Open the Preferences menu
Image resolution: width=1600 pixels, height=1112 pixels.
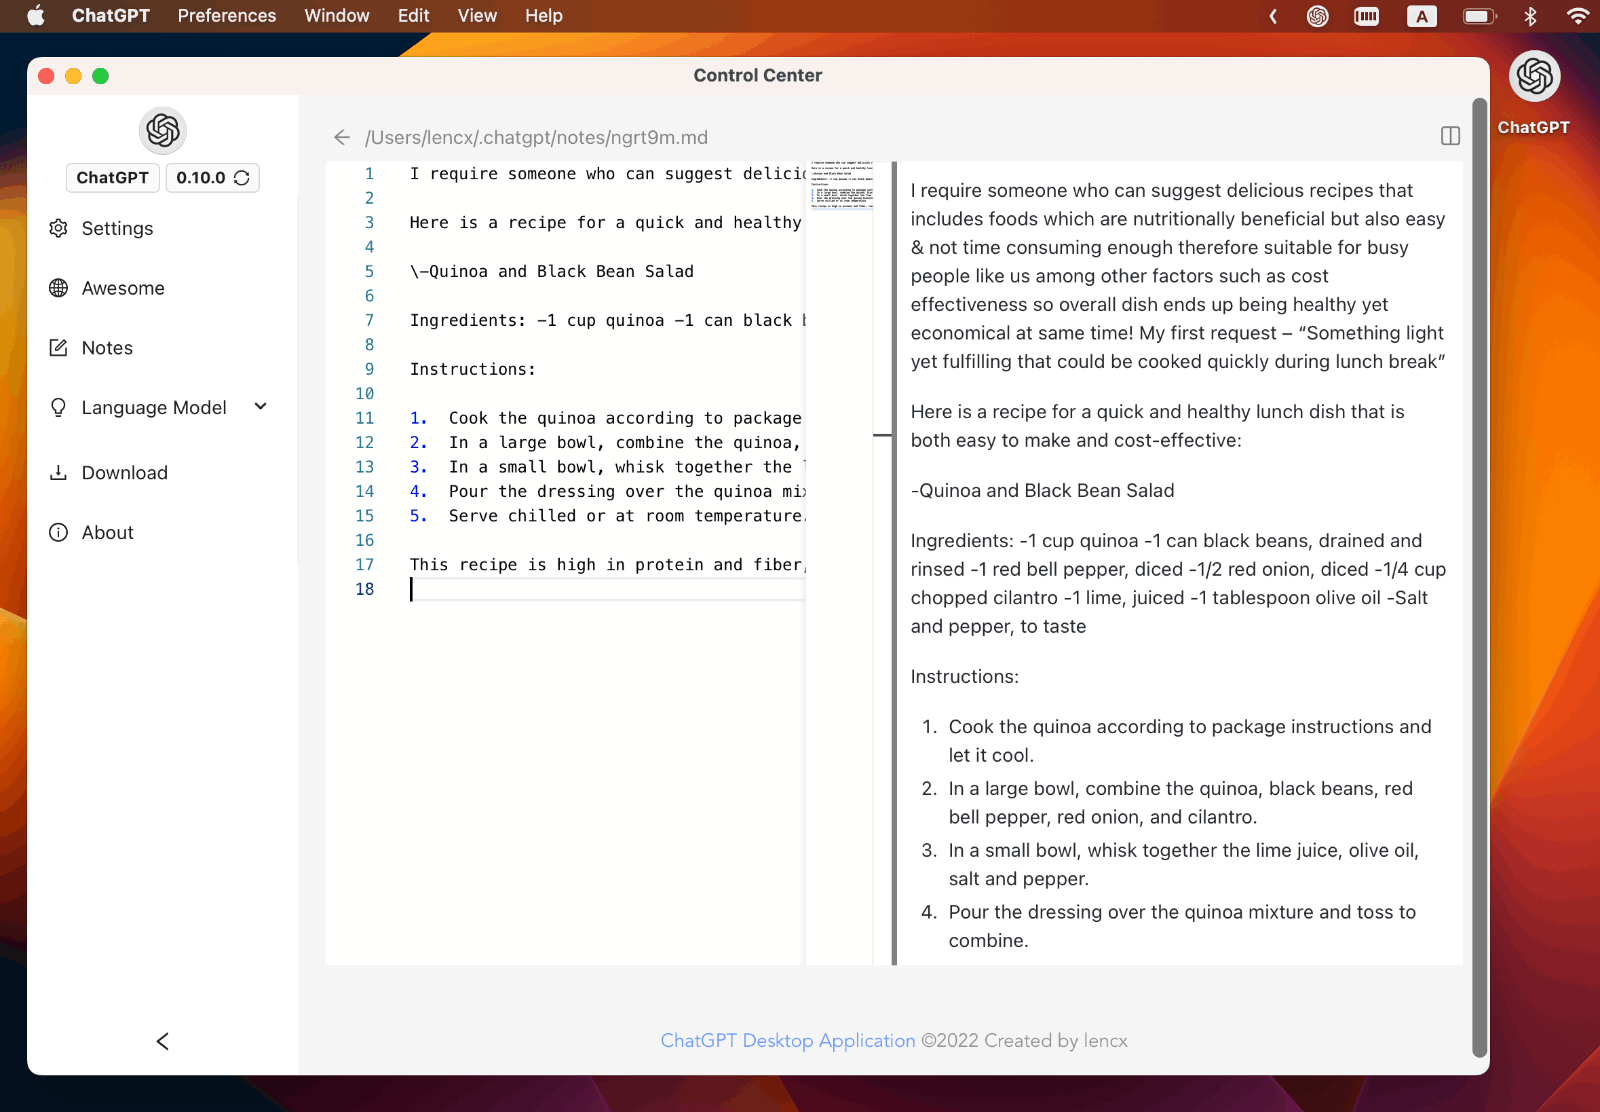coord(227,16)
